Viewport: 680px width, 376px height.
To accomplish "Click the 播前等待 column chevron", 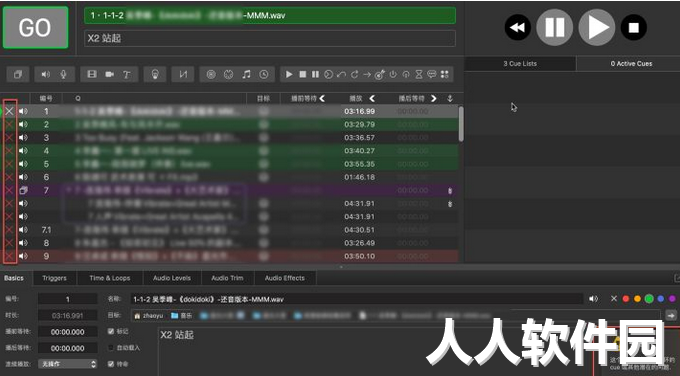I will click(x=322, y=98).
